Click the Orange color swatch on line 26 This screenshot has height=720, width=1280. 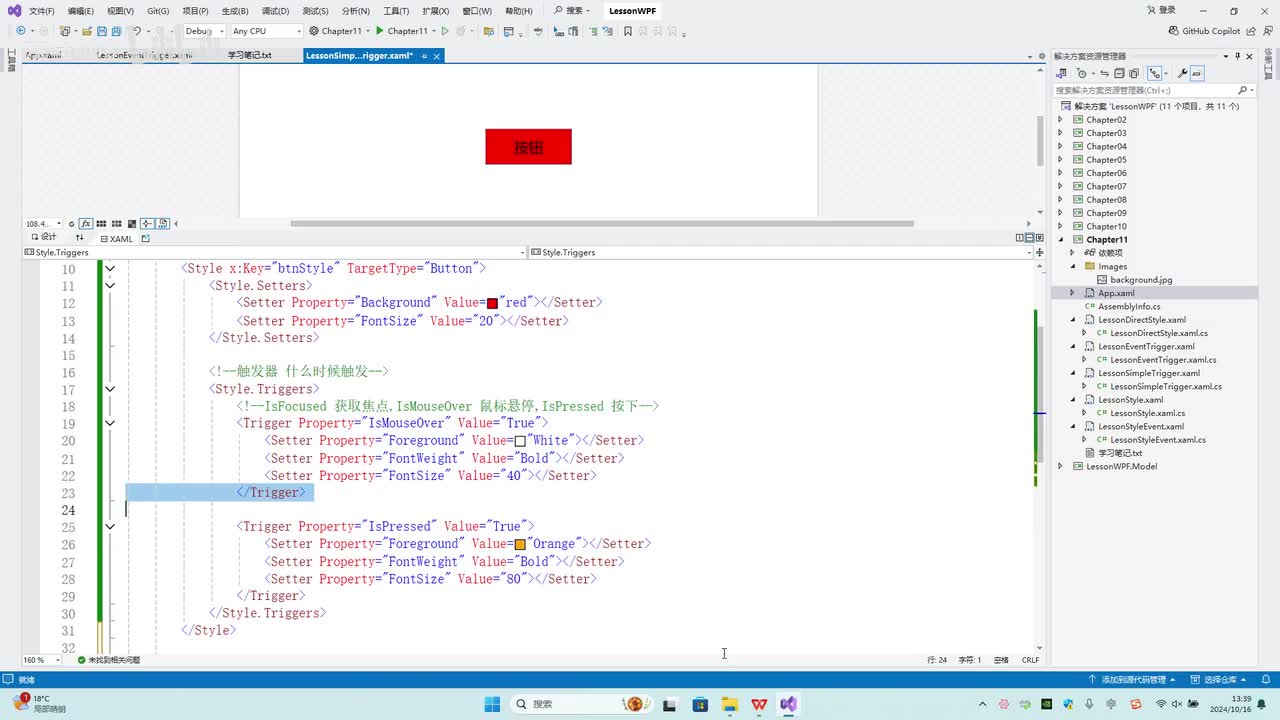(520, 545)
